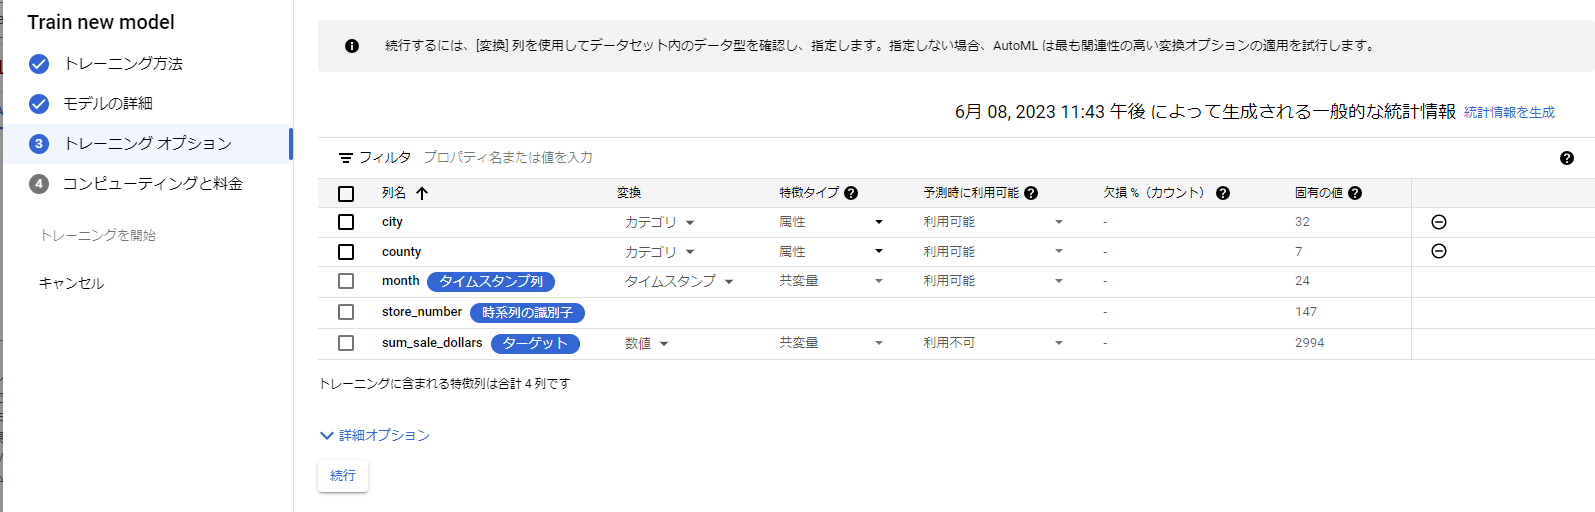The width and height of the screenshot is (1595, 512).
Task: Open county 利用可能 availability dropdown
Action: 994,252
